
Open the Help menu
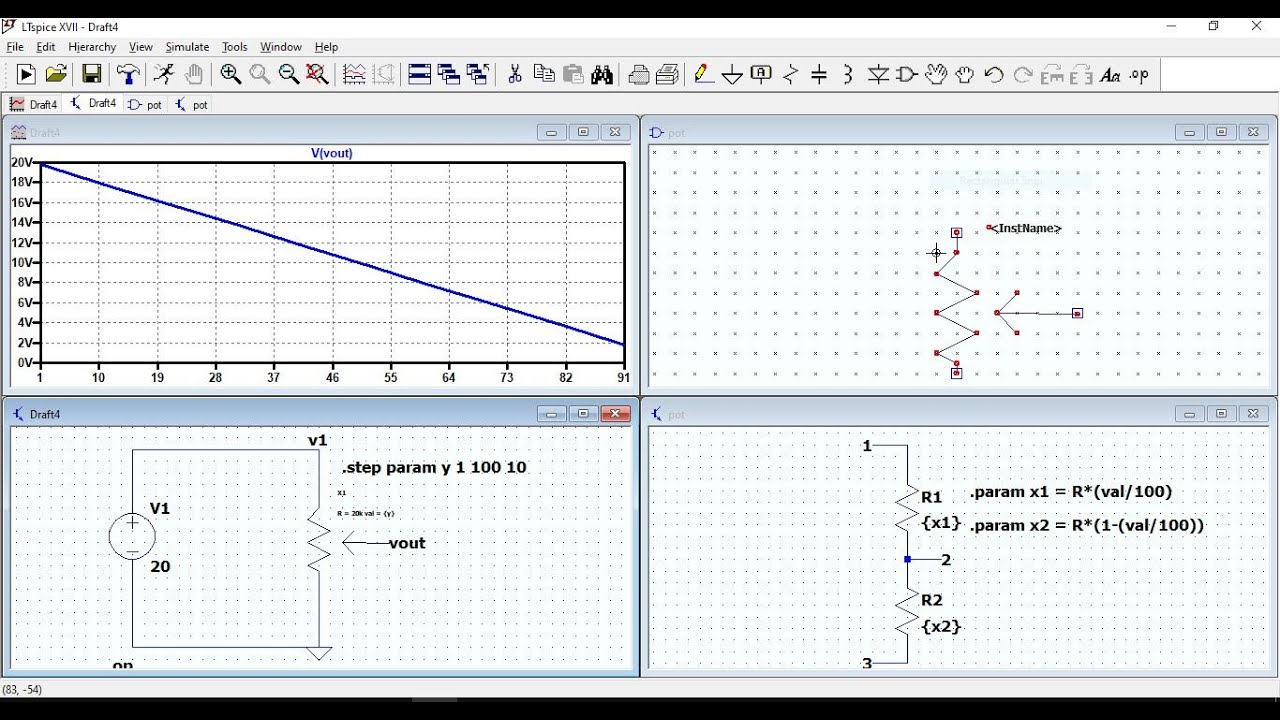[326, 47]
